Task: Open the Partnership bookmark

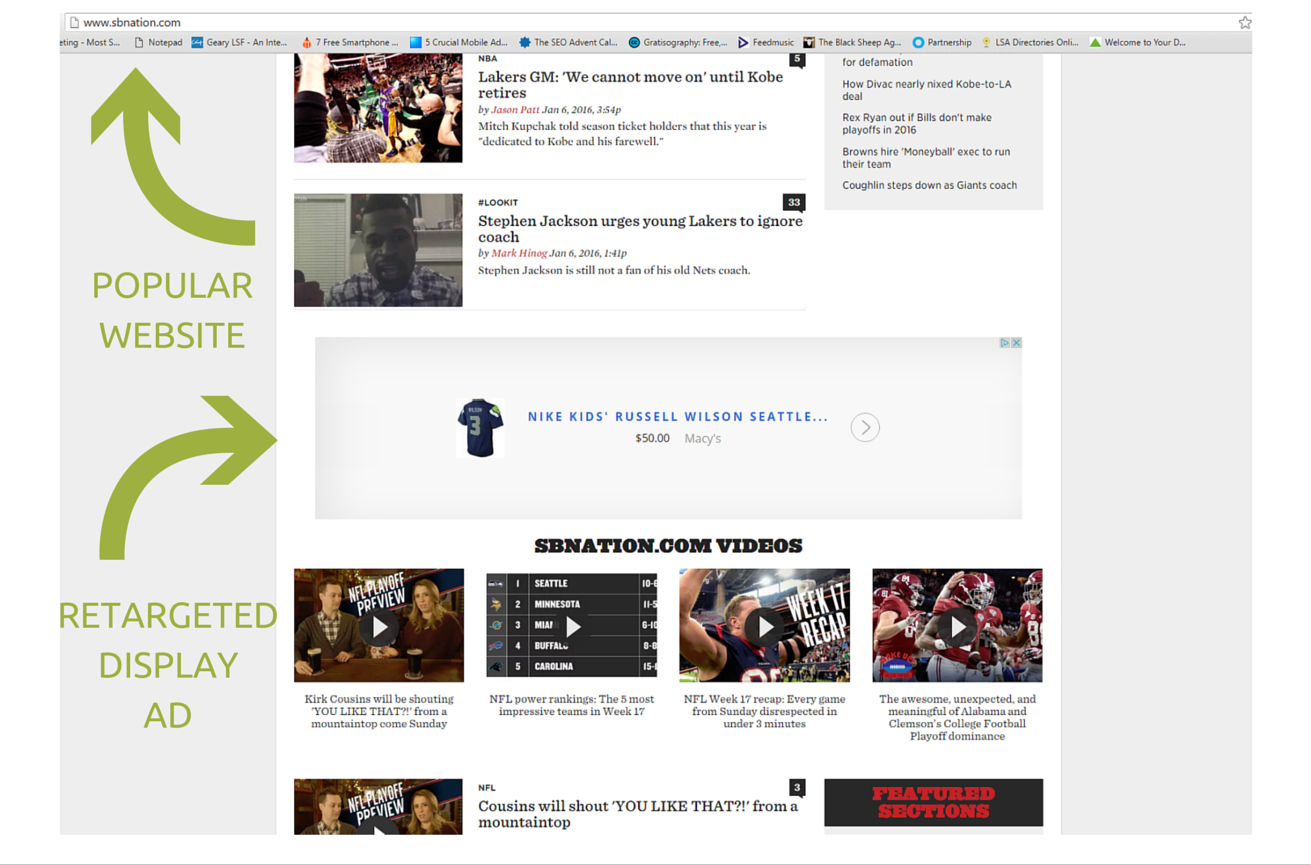Action: coord(941,42)
